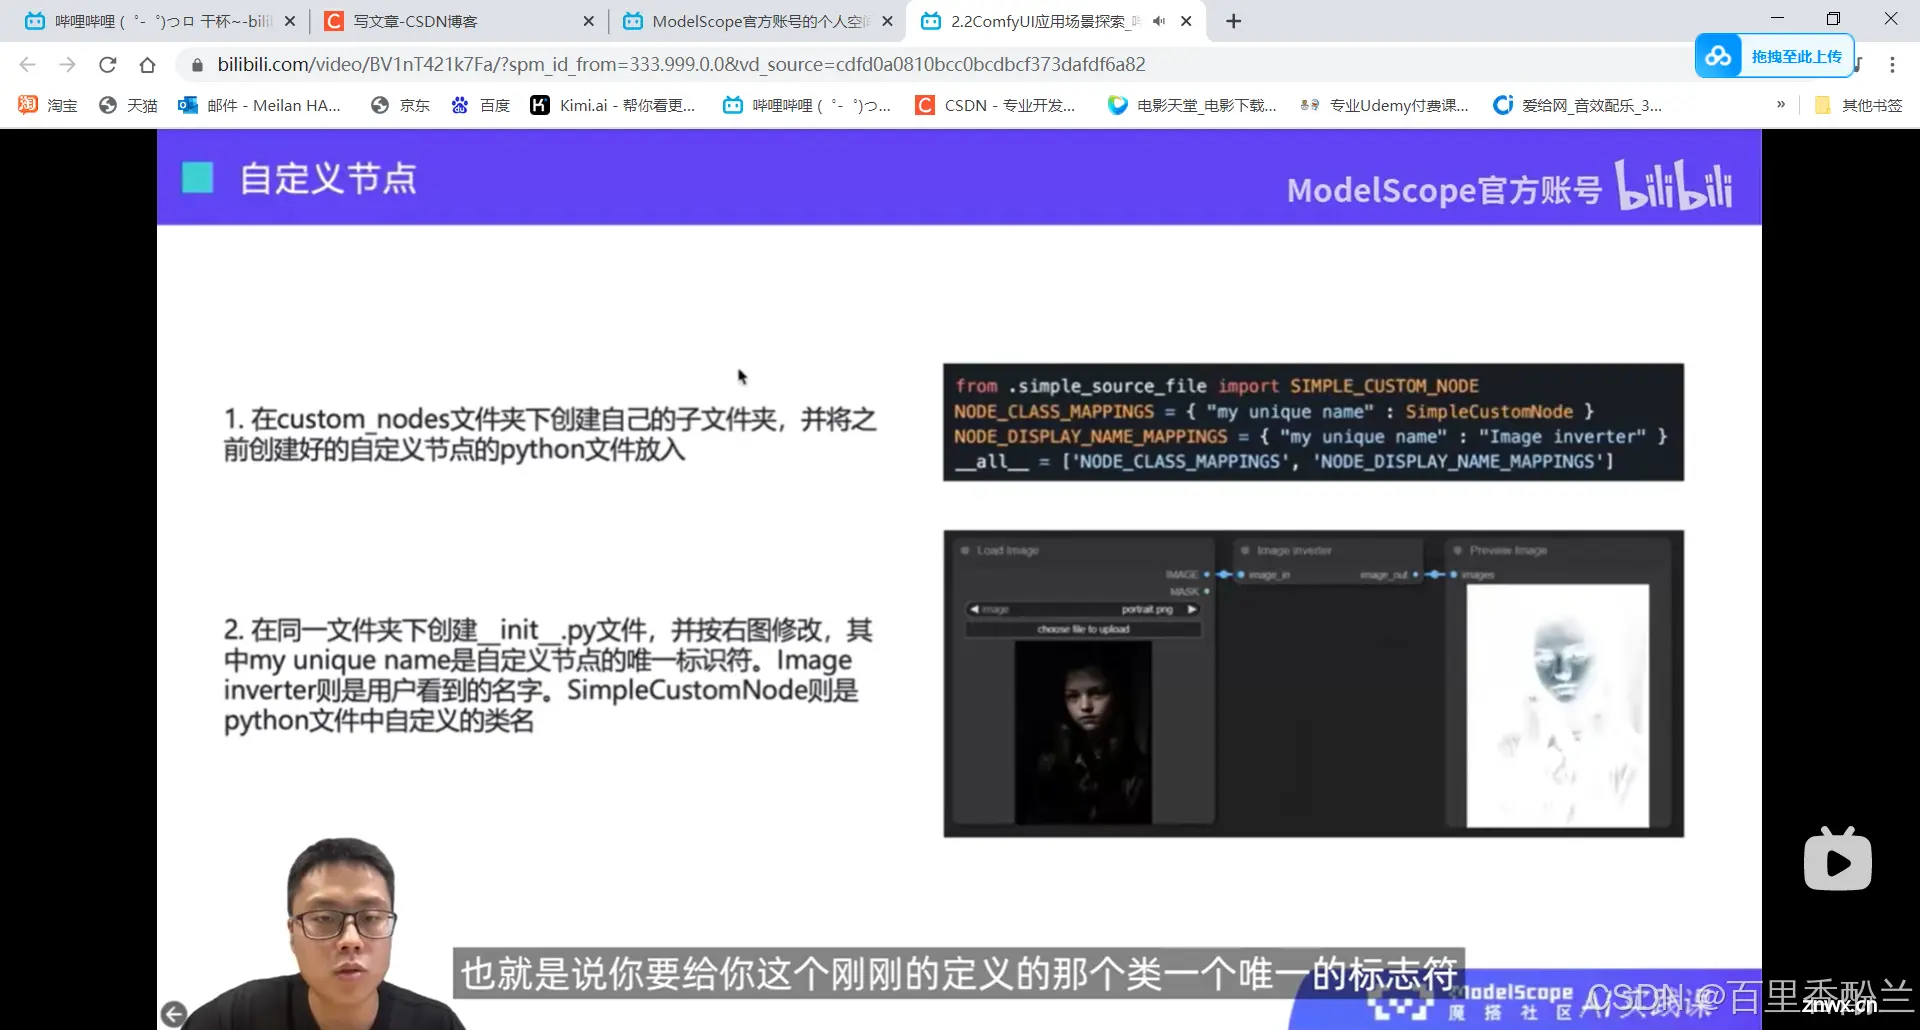Open the 淘宝 bookmark

[48, 105]
